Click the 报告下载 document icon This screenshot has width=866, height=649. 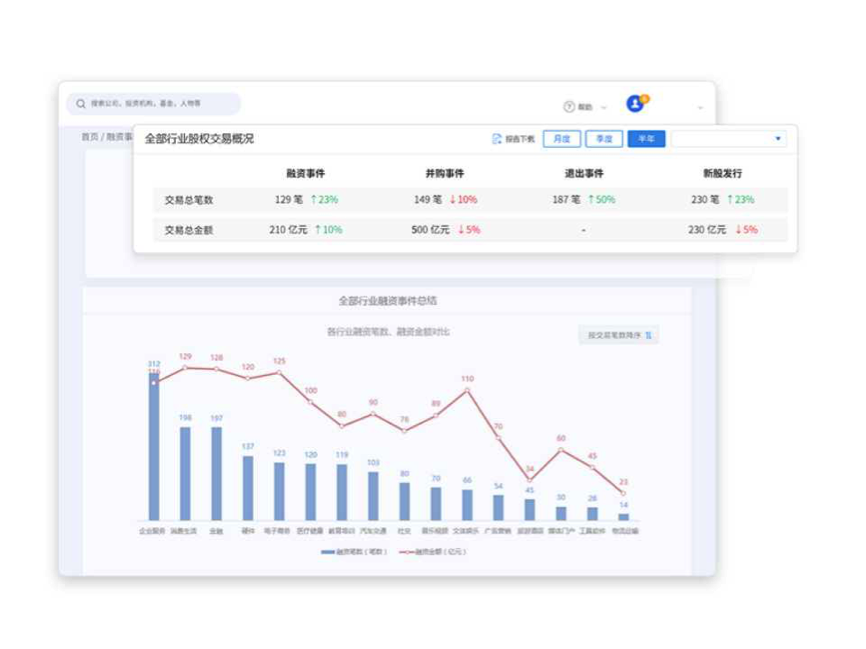point(497,139)
